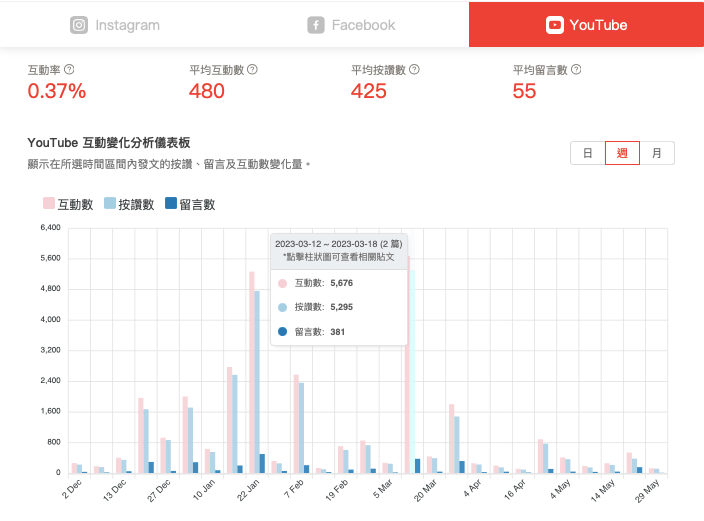Click the average interactions value 480
The height and width of the screenshot is (521, 704).
click(x=207, y=91)
